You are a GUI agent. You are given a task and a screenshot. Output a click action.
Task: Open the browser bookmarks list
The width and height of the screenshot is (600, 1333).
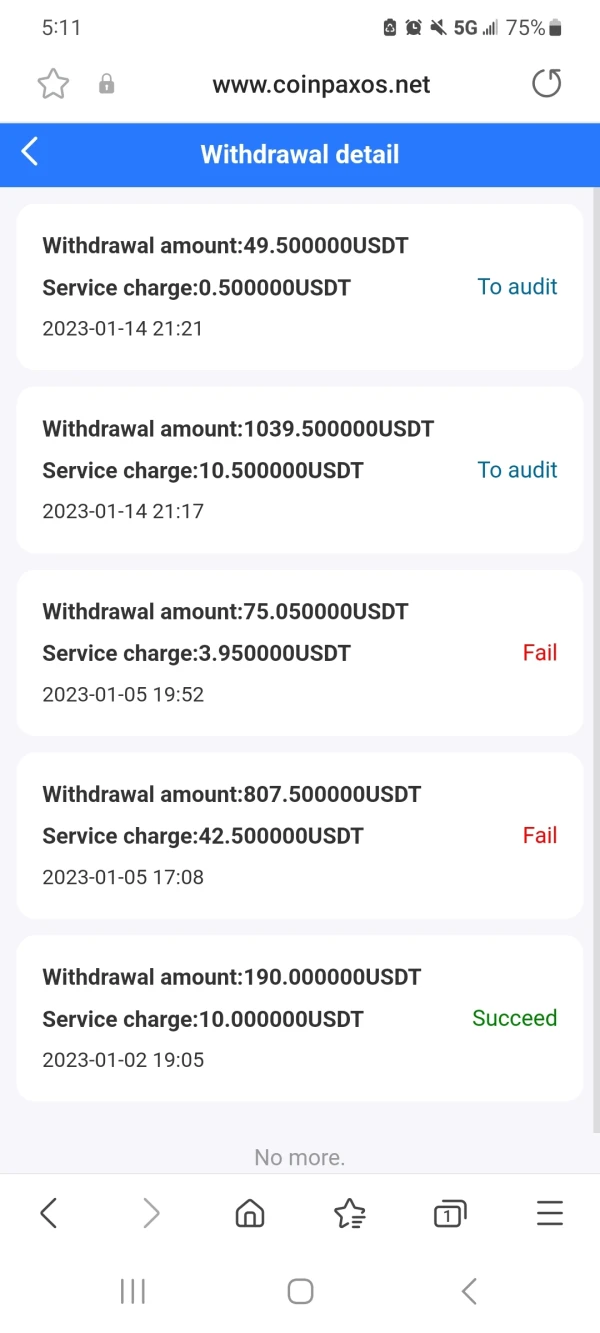click(349, 1214)
